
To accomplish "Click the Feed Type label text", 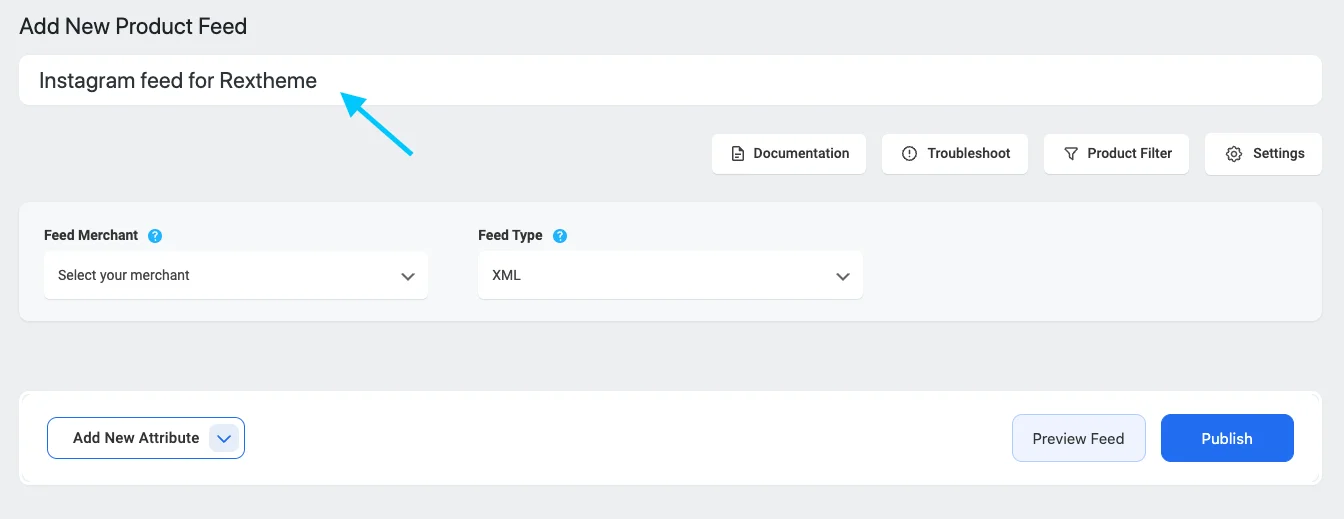I will 510,236.
